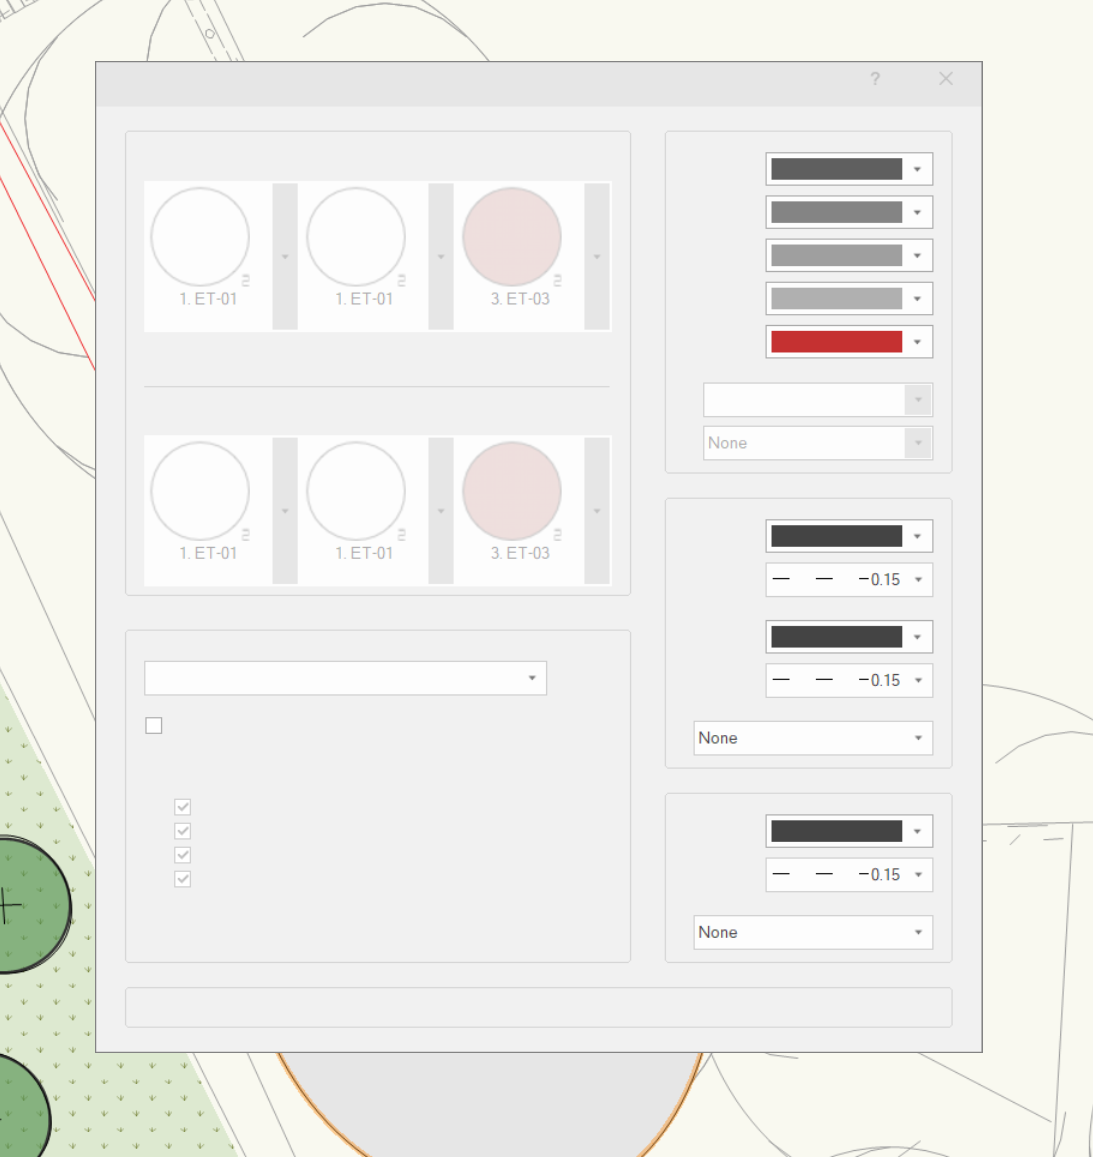
Task: Click the Help question mark icon
Action: [874, 79]
